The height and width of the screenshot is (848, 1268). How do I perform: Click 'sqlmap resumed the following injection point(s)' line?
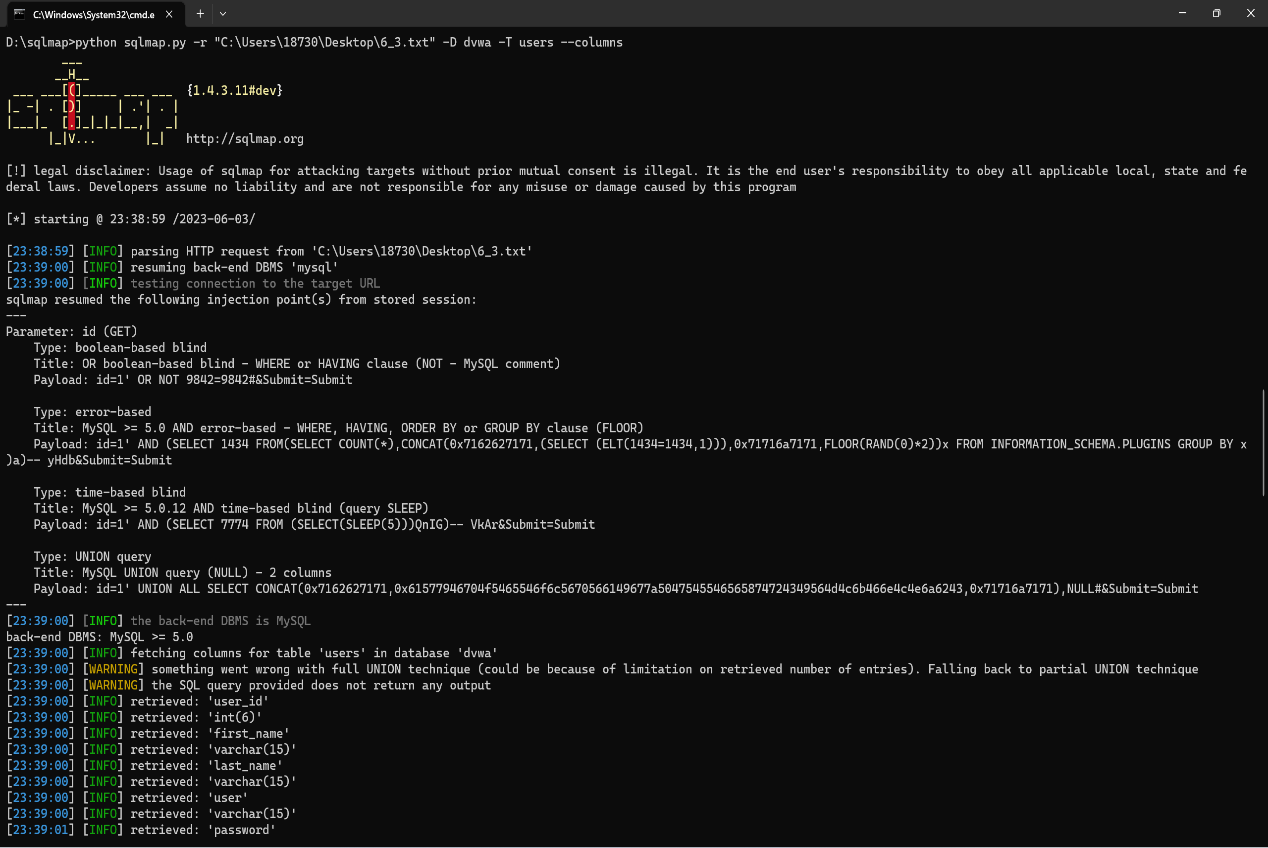tap(241, 300)
